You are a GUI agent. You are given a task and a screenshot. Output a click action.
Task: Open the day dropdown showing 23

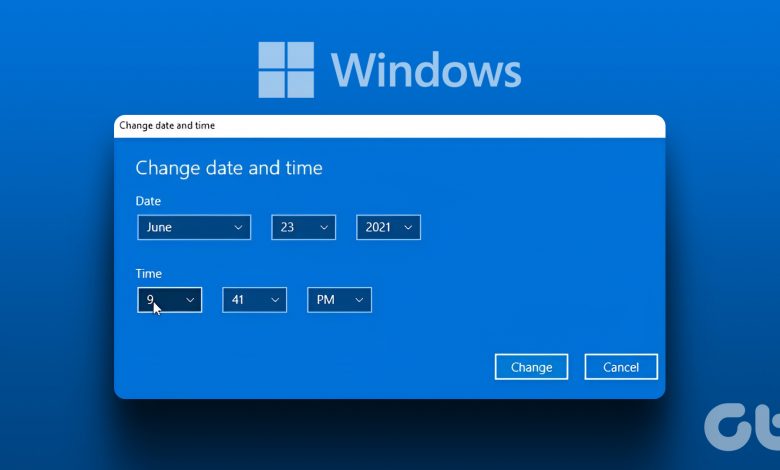(x=303, y=227)
